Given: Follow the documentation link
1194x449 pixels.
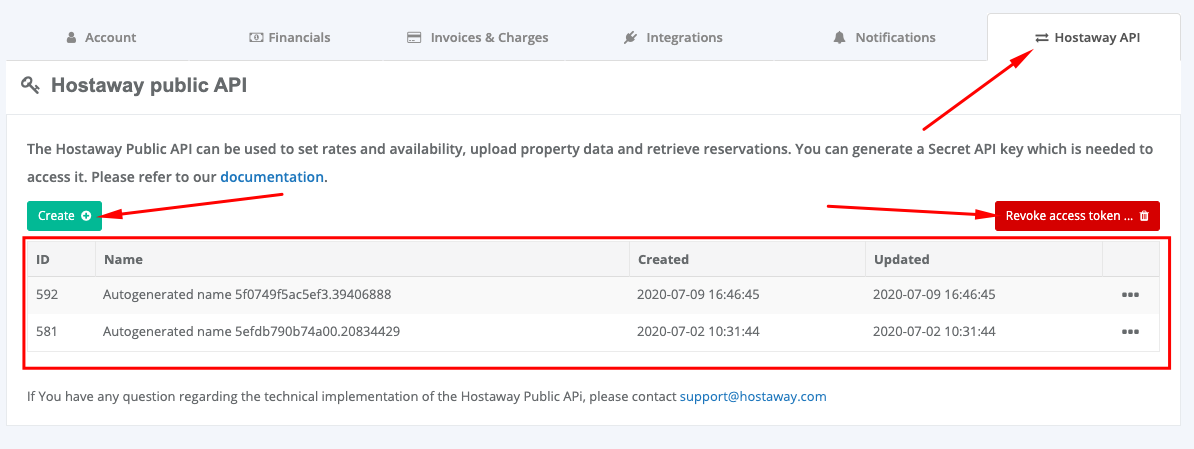Looking at the screenshot, I should click(272, 177).
